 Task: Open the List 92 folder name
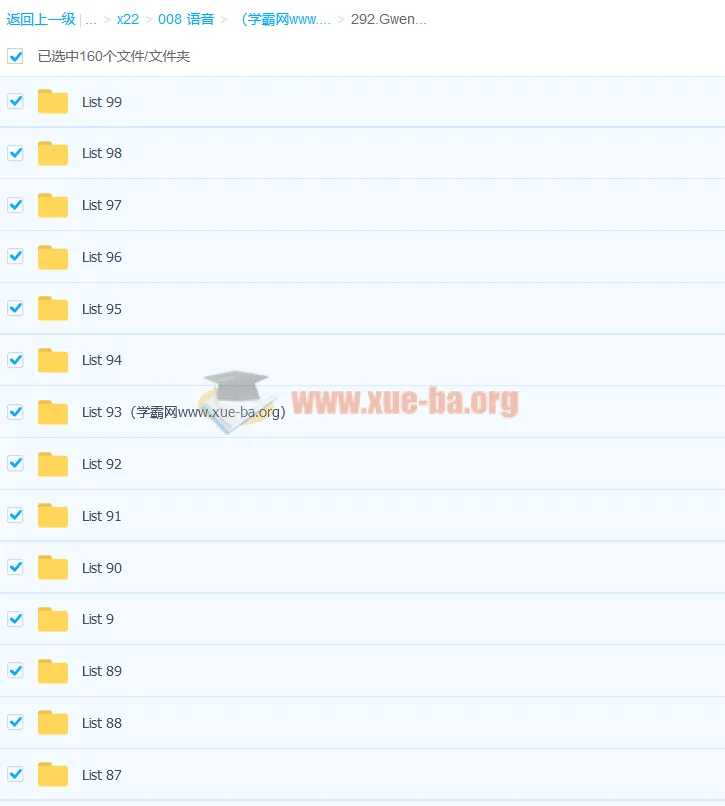[102, 464]
